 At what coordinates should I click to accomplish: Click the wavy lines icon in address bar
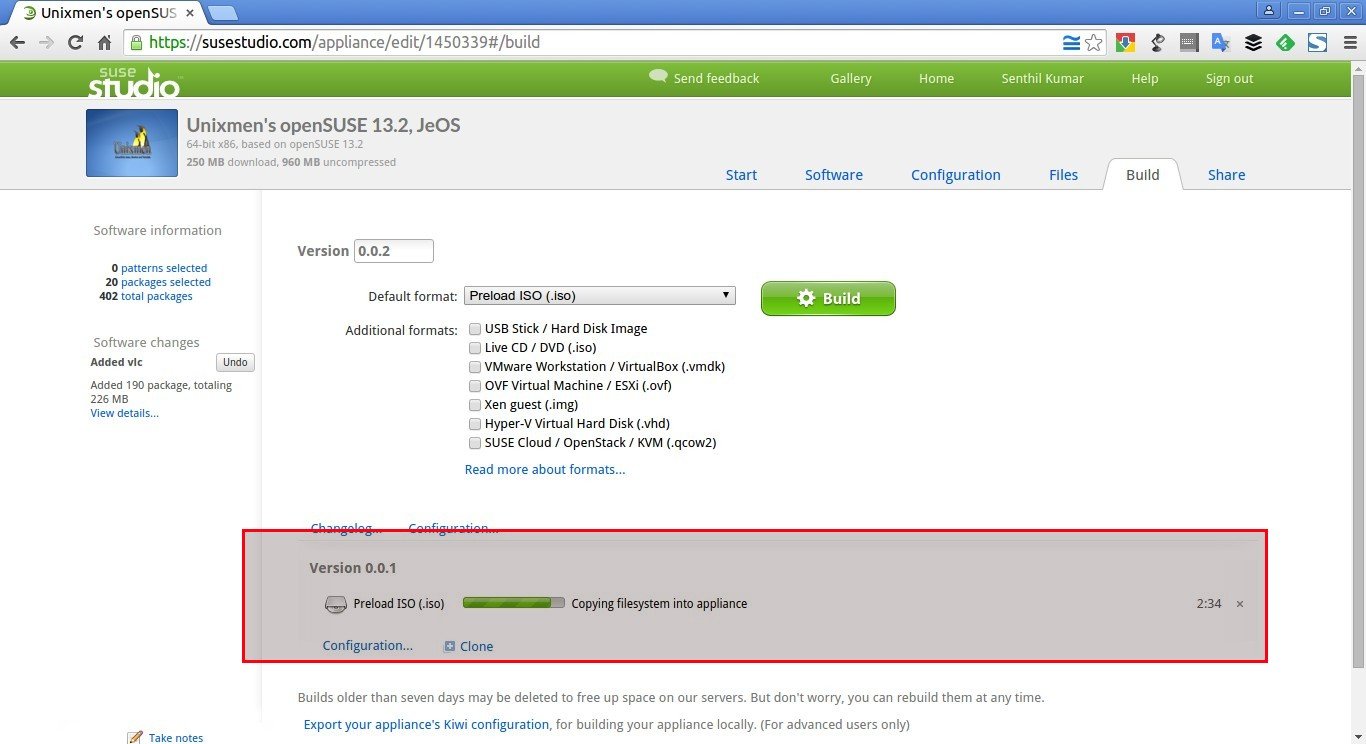point(1071,43)
